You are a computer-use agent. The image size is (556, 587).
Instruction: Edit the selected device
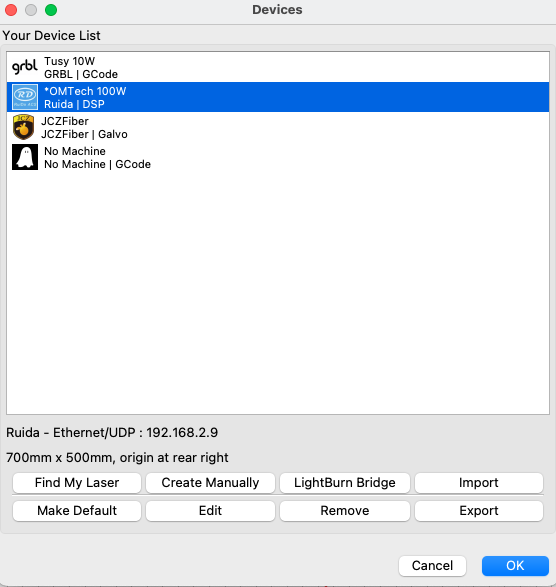coord(210,511)
